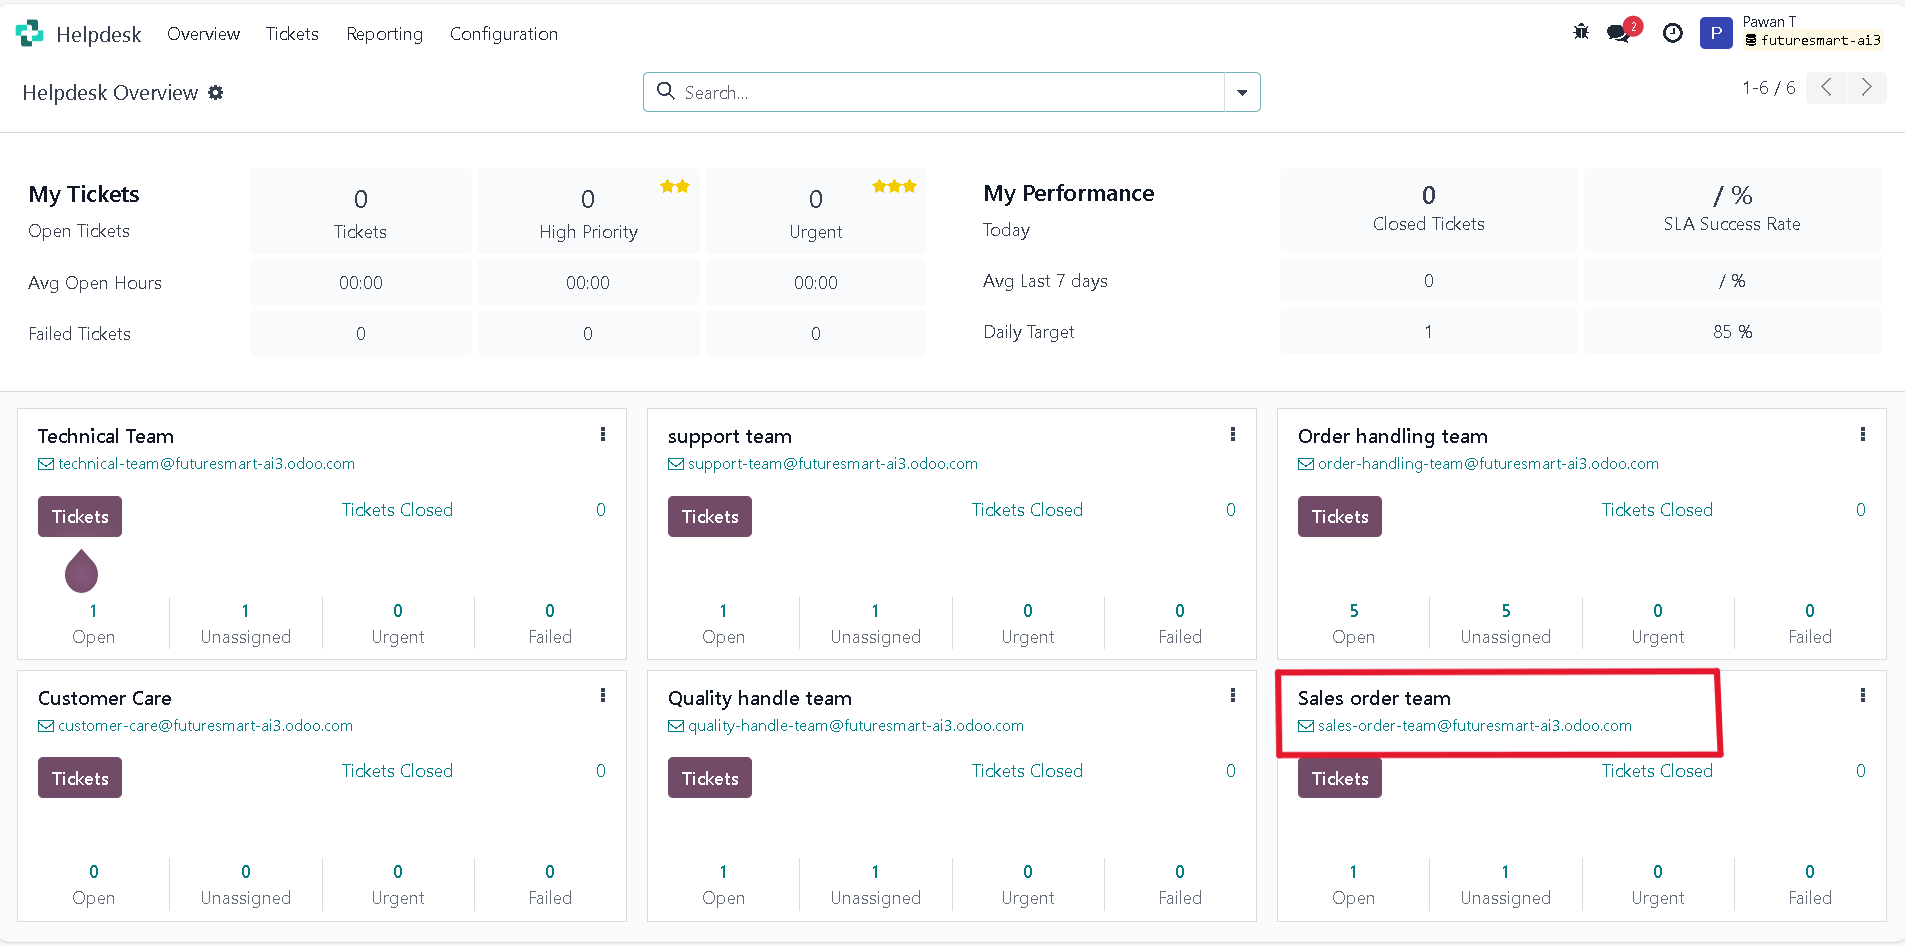Go to previous page arrow
The height and width of the screenshot is (946, 1905).
coord(1826,87)
